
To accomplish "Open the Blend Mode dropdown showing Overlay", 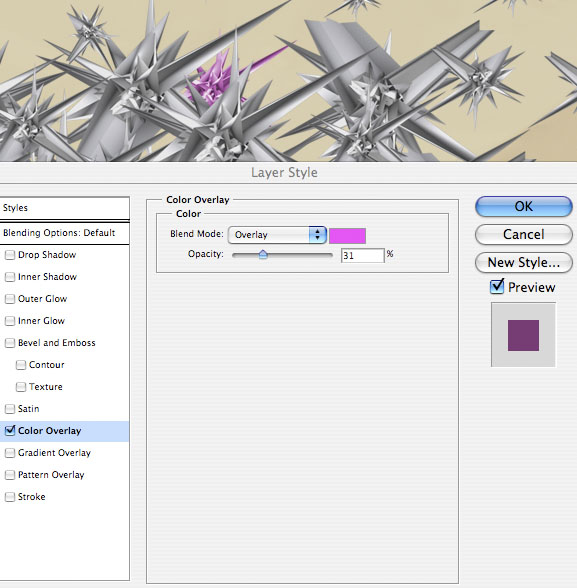I will [x=277, y=235].
